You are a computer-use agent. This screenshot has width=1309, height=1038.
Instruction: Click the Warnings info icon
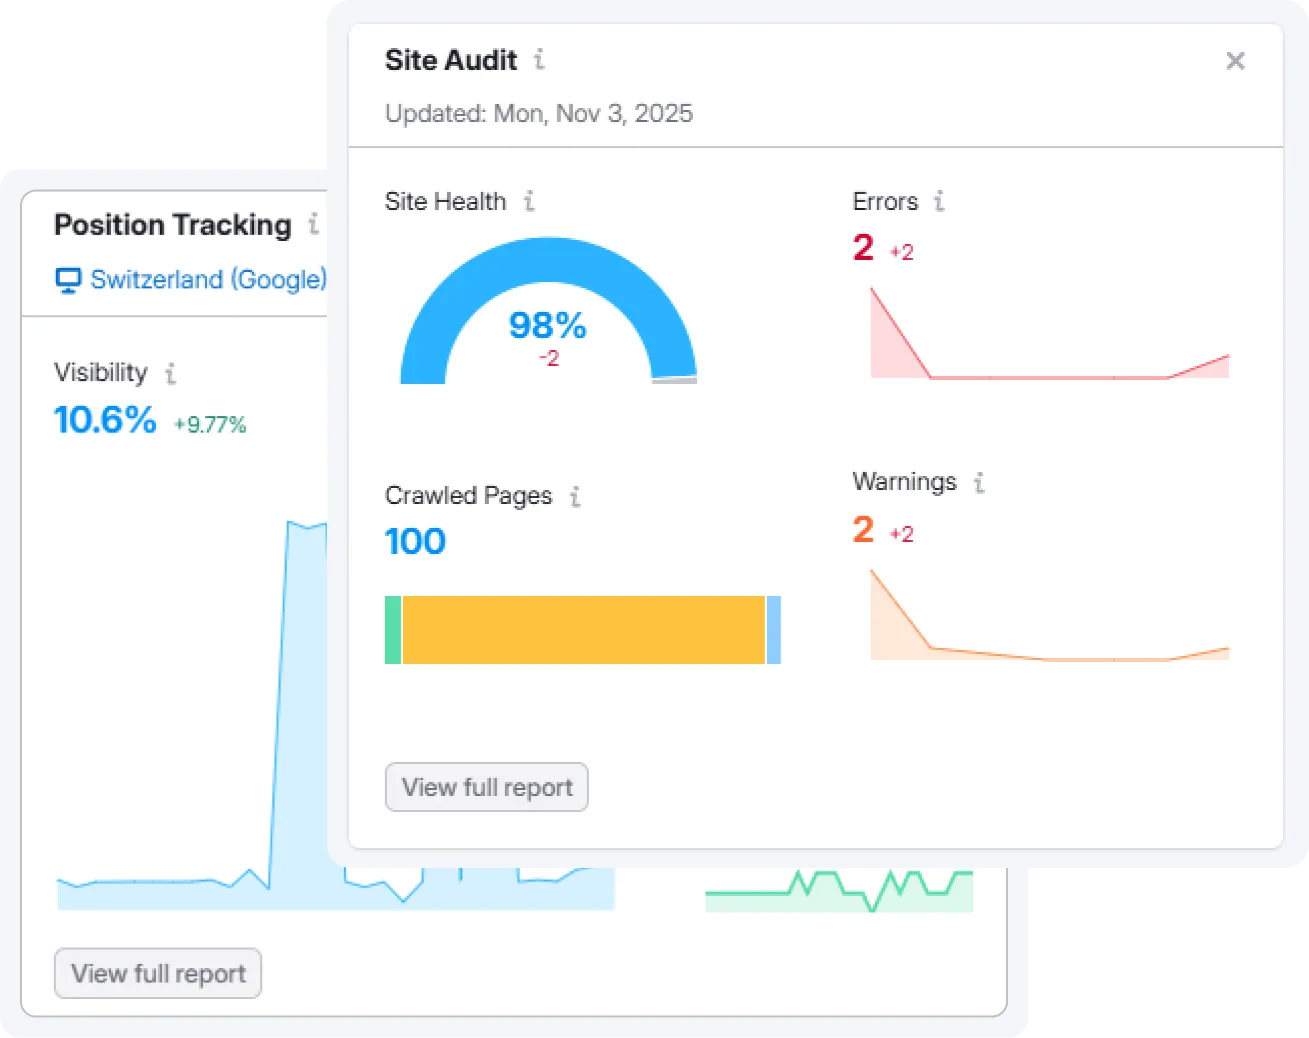coord(979,482)
